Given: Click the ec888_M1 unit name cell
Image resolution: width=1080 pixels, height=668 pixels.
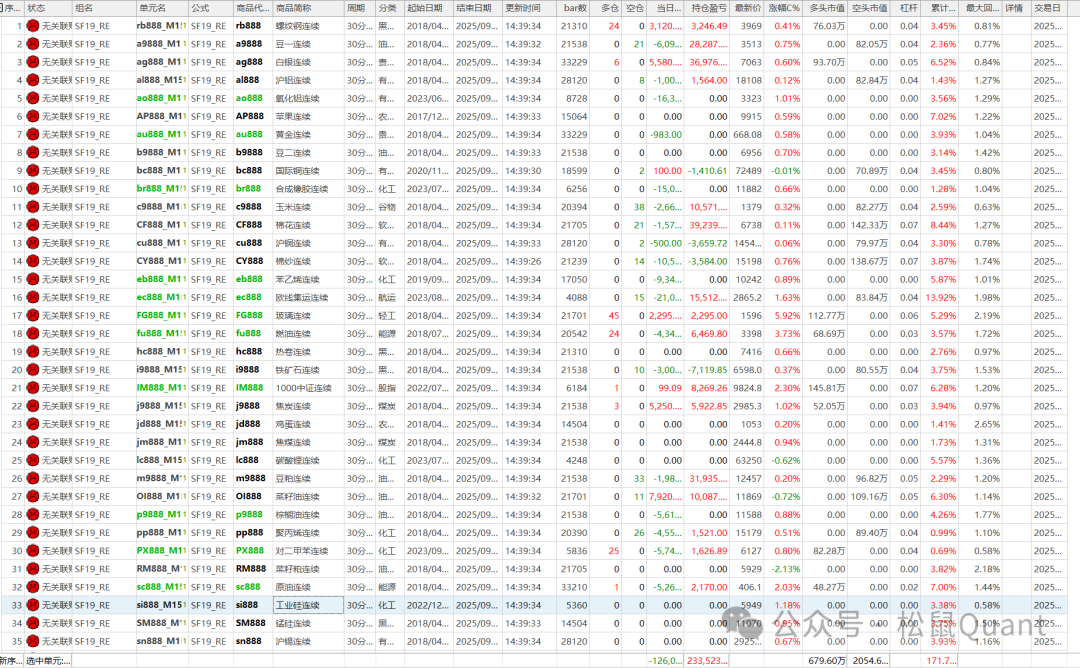Looking at the screenshot, I should [161, 297].
